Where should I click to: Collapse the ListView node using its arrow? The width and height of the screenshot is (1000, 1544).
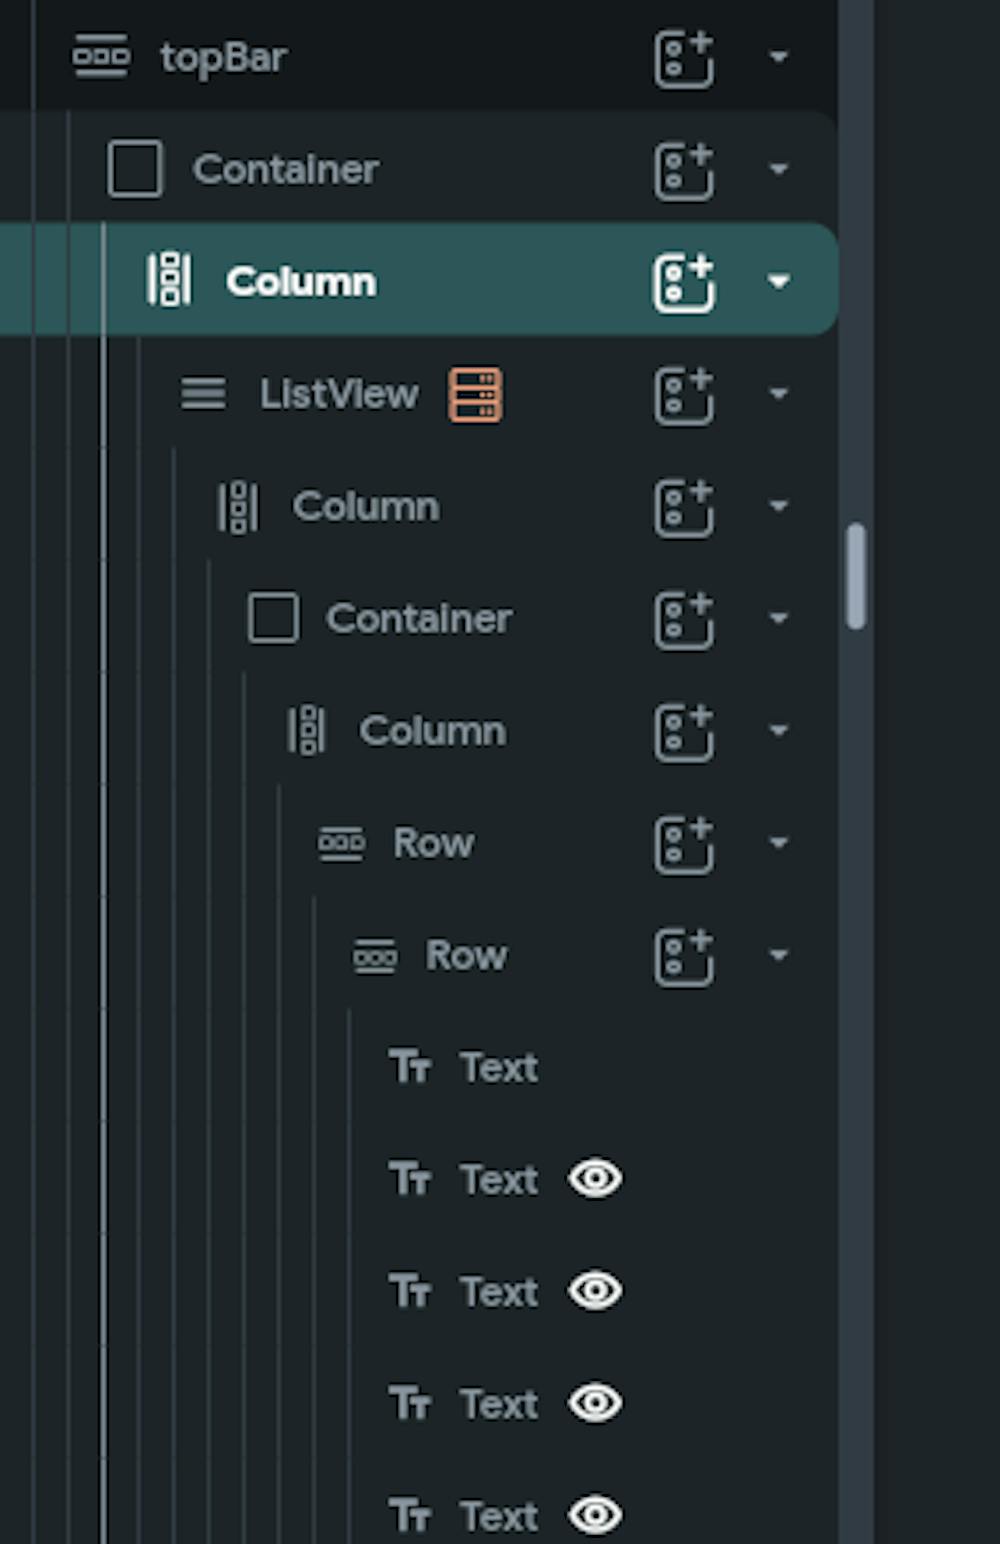pyautogui.click(x=779, y=395)
